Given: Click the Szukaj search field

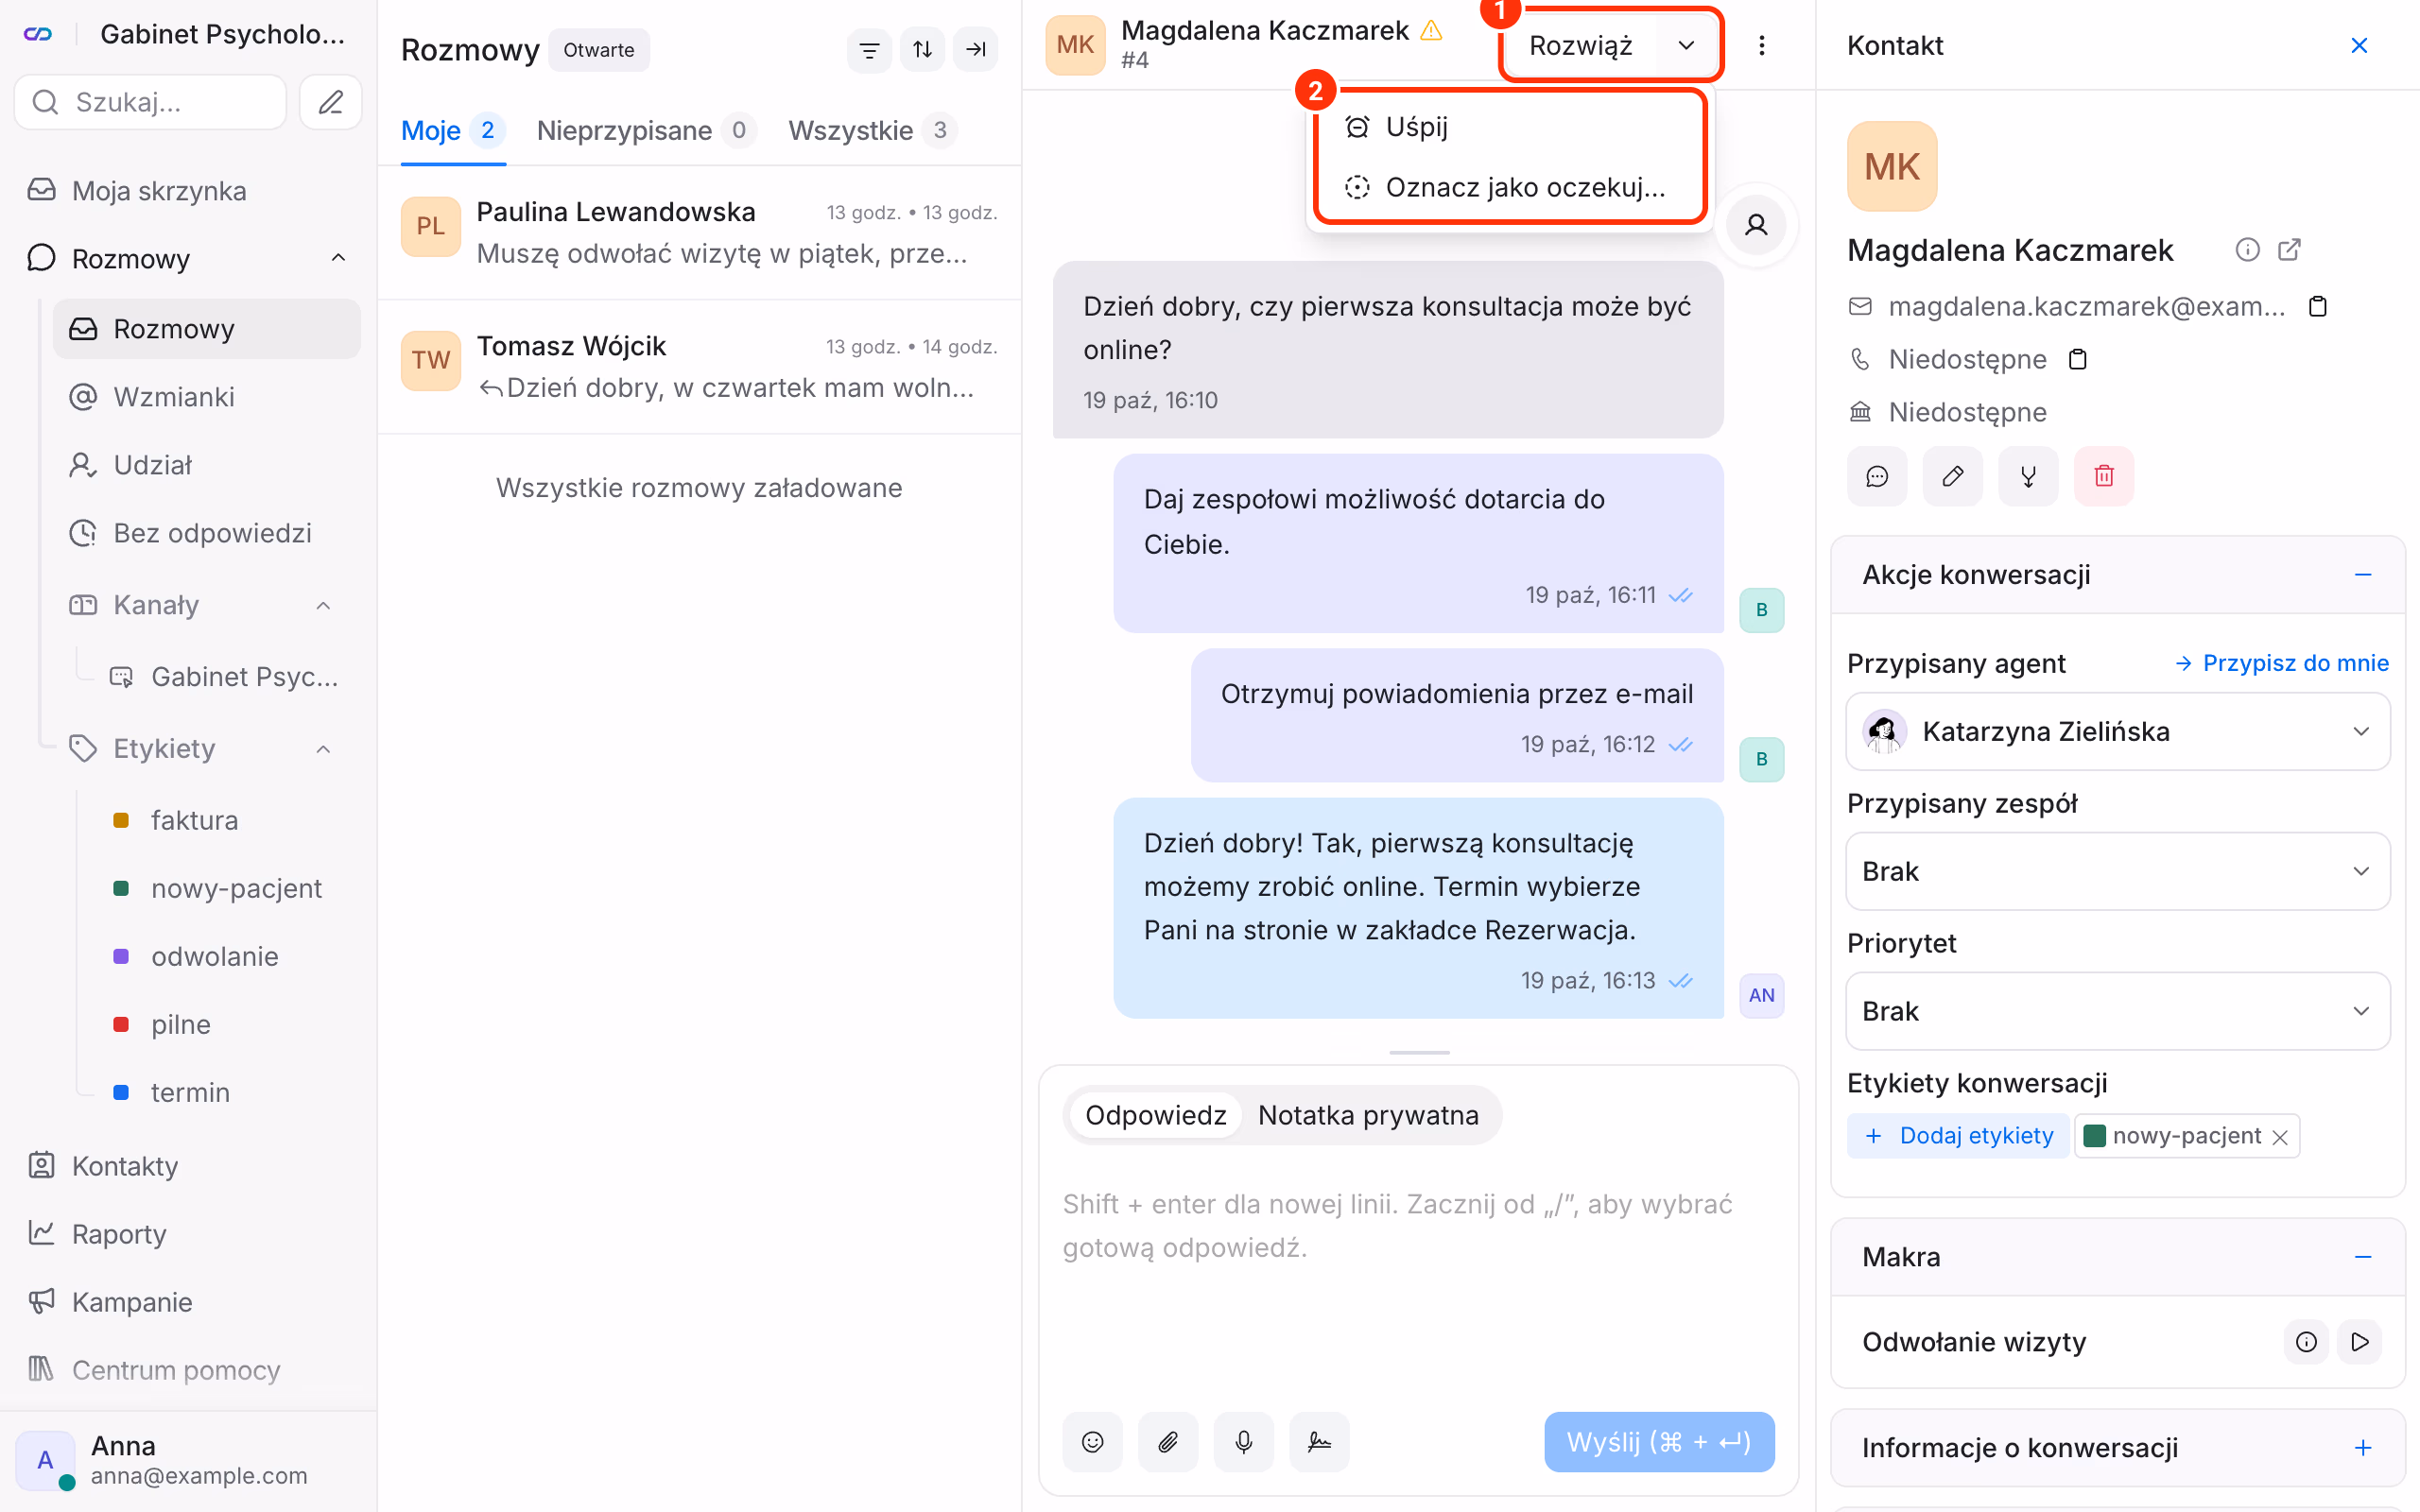Looking at the screenshot, I should 150,102.
